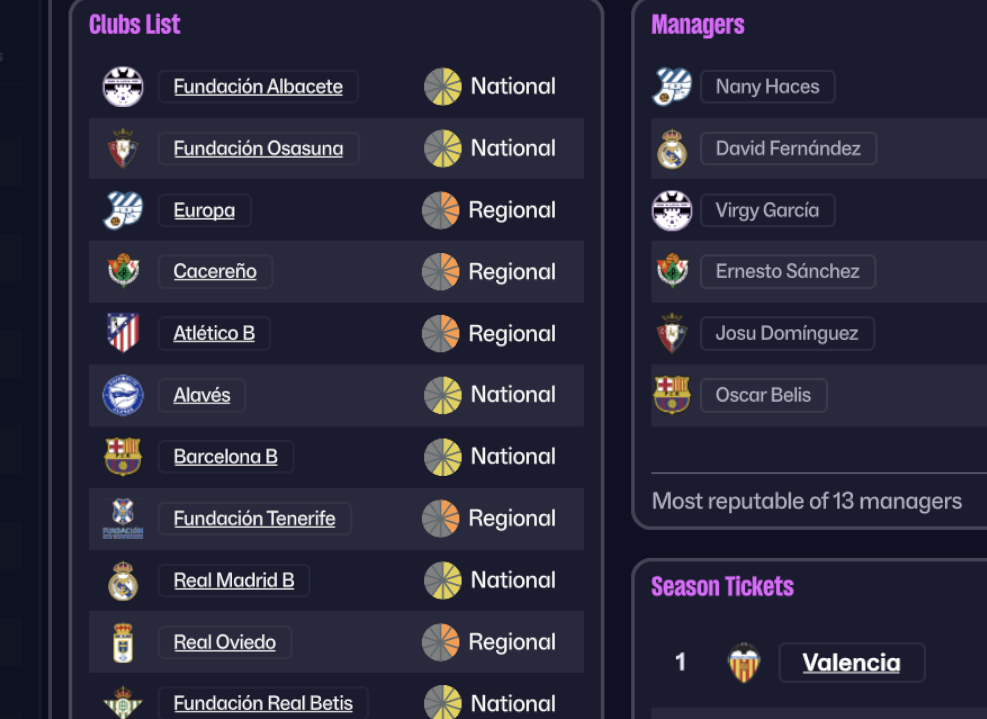Open the Real Madrid B club link

[234, 581]
